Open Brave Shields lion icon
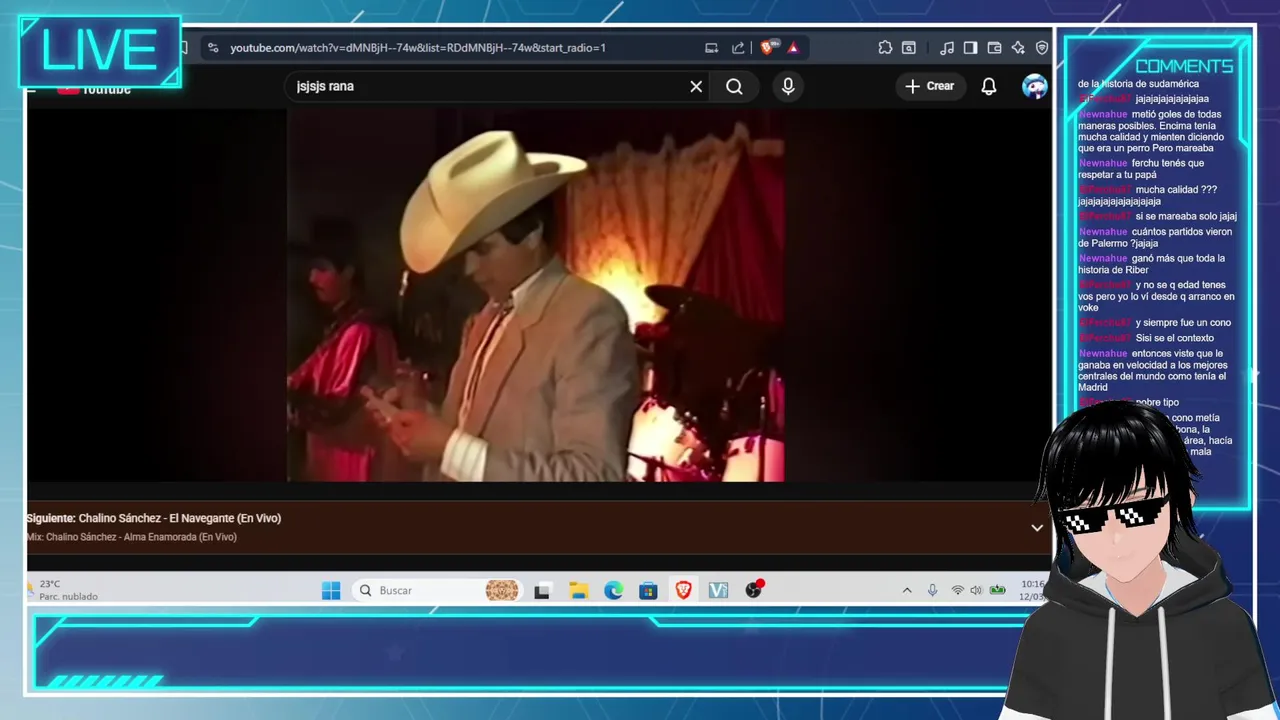The height and width of the screenshot is (720, 1280). click(x=768, y=48)
